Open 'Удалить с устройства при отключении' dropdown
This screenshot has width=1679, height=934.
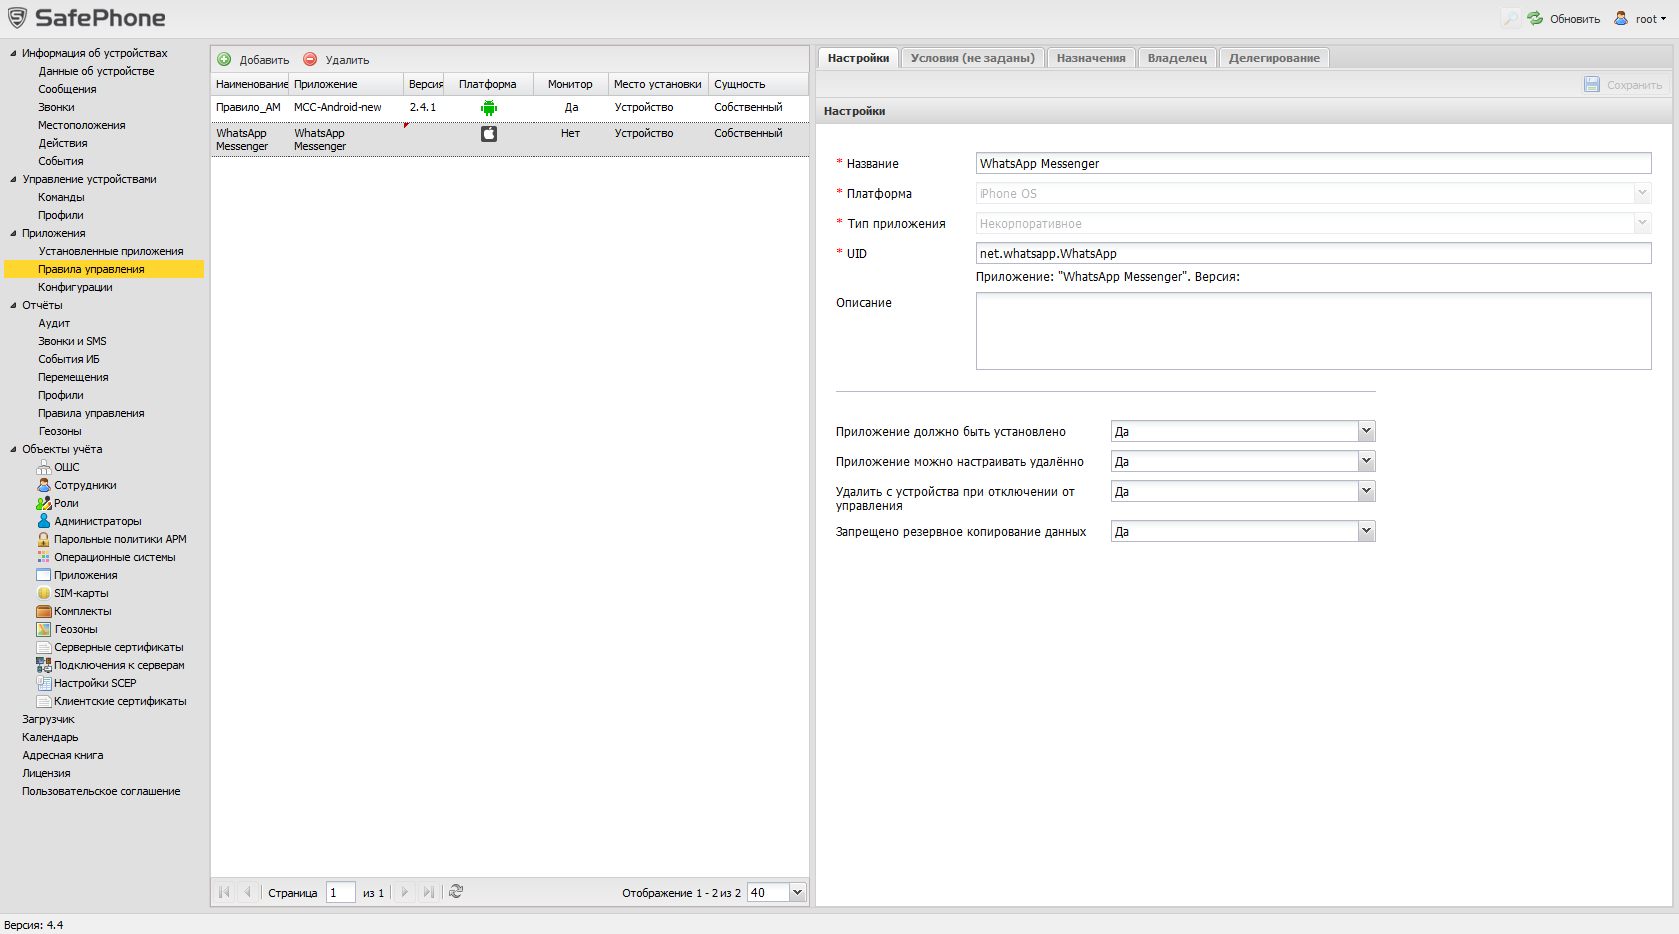1367,491
